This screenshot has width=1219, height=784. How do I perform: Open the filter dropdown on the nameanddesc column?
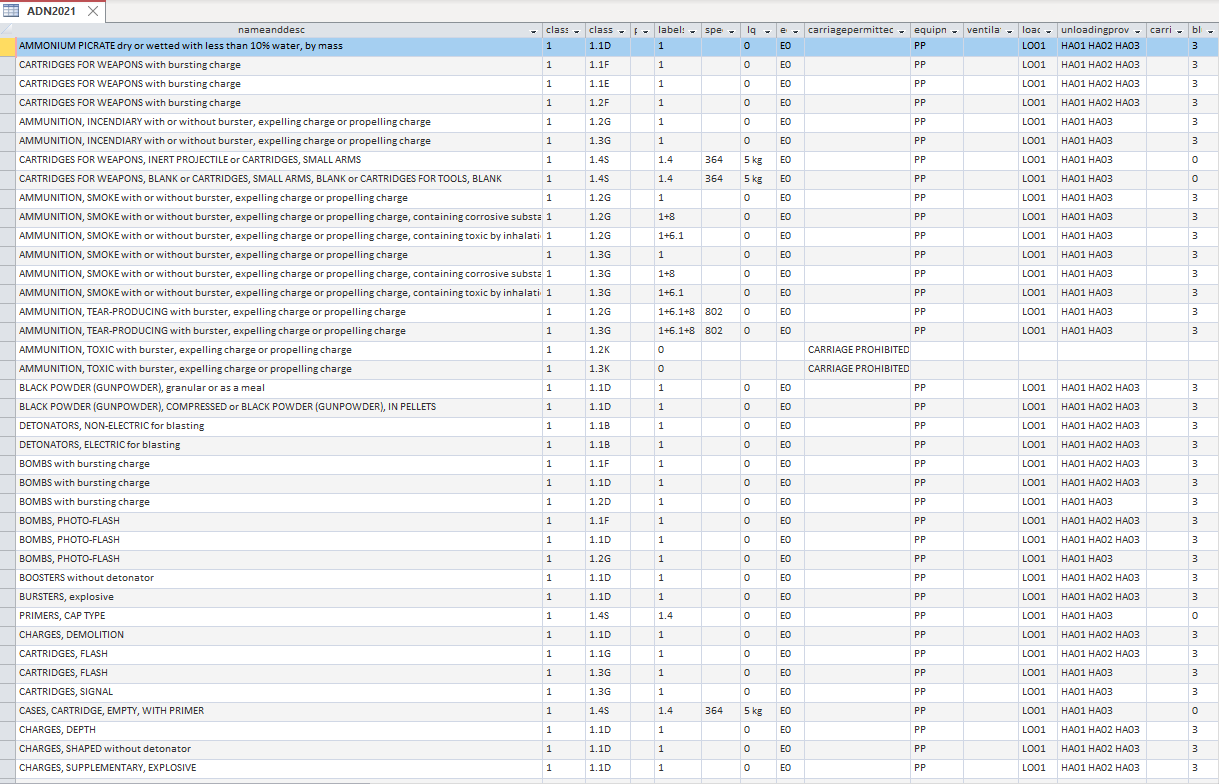(532, 30)
